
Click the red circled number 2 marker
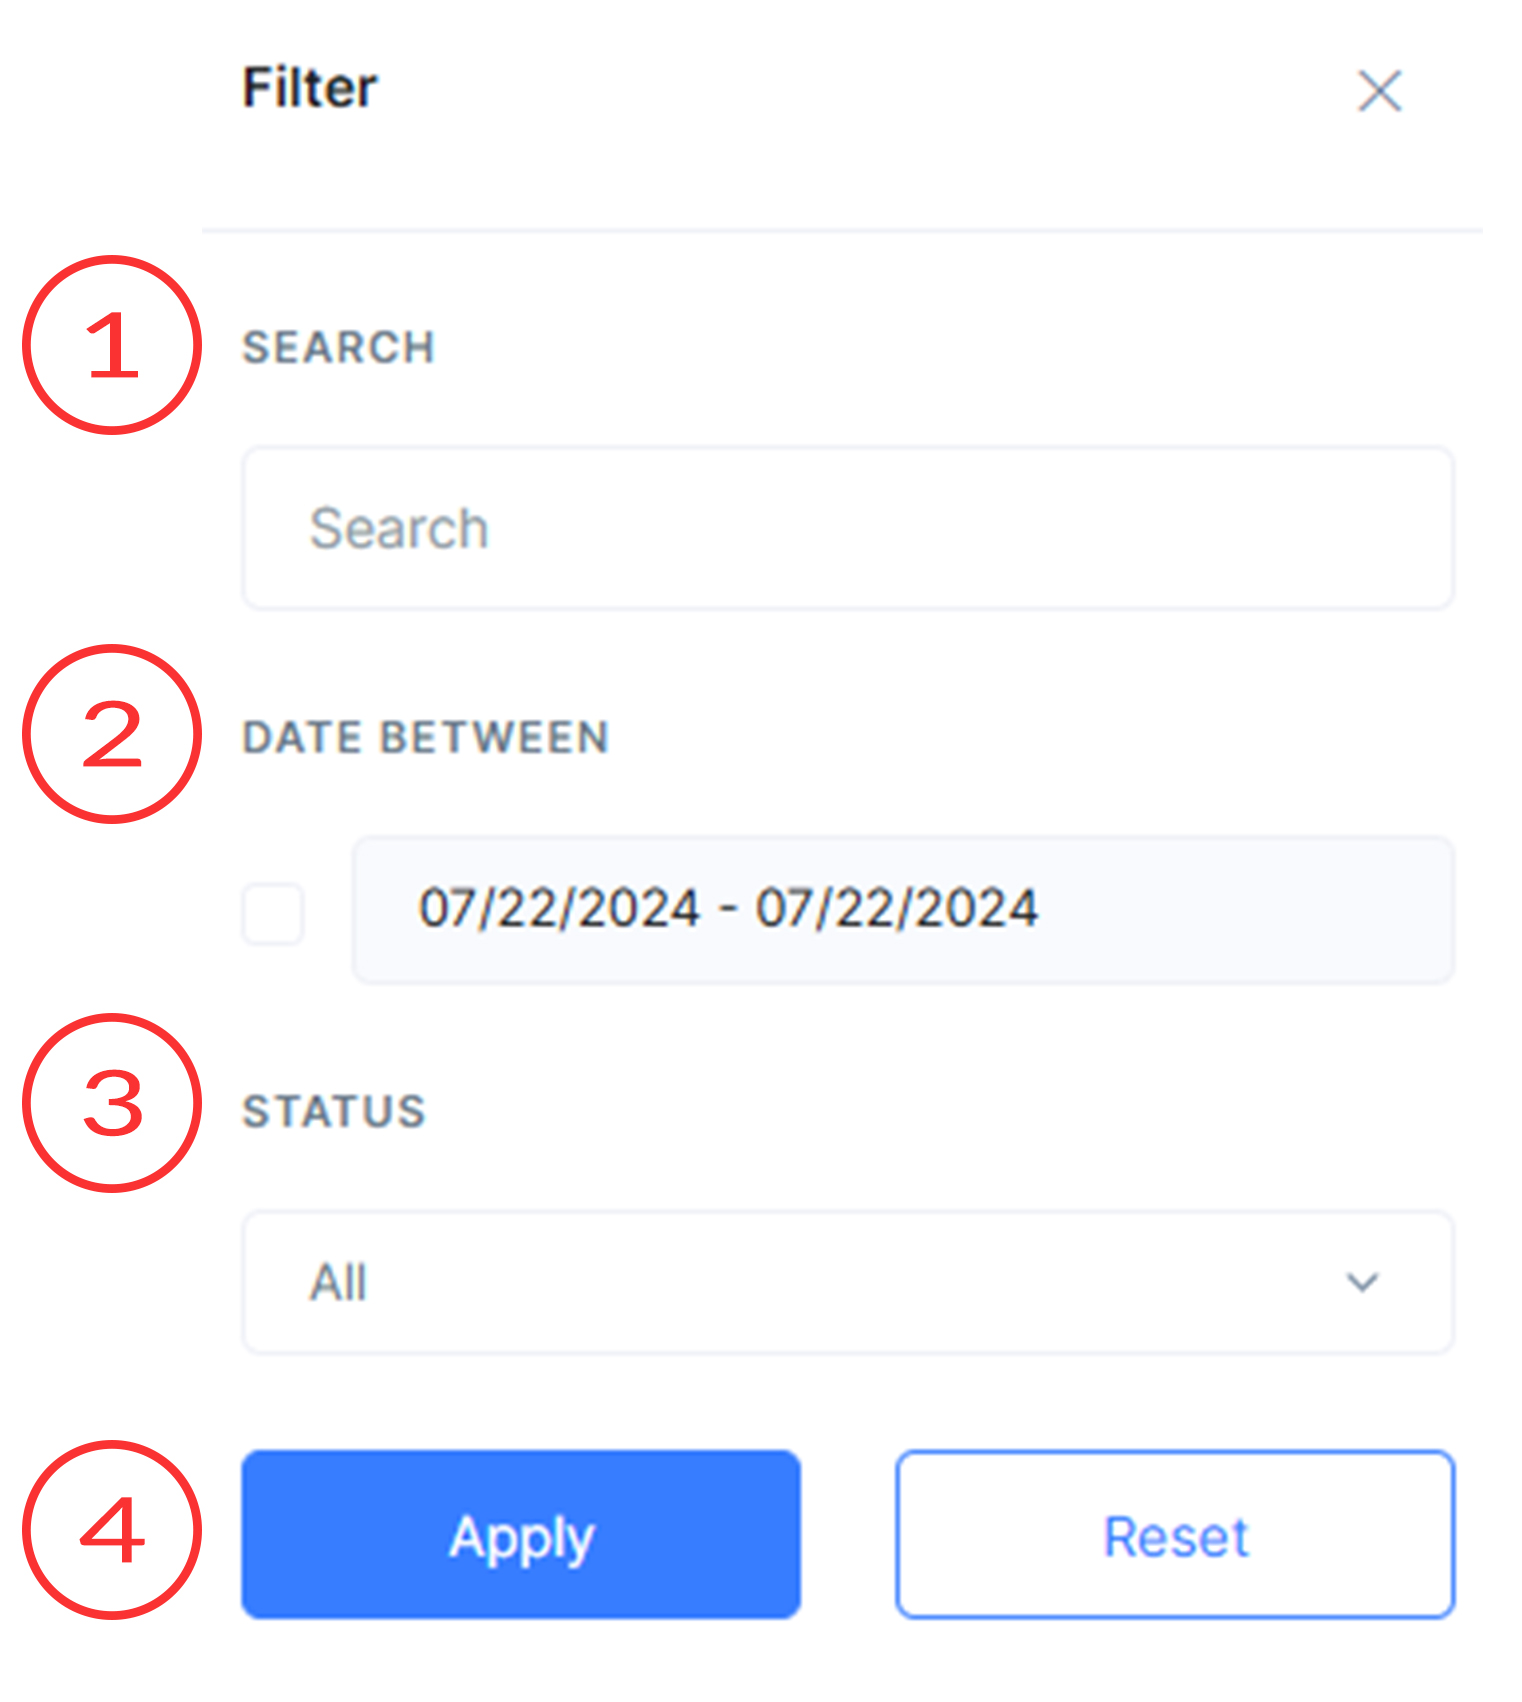[112, 734]
